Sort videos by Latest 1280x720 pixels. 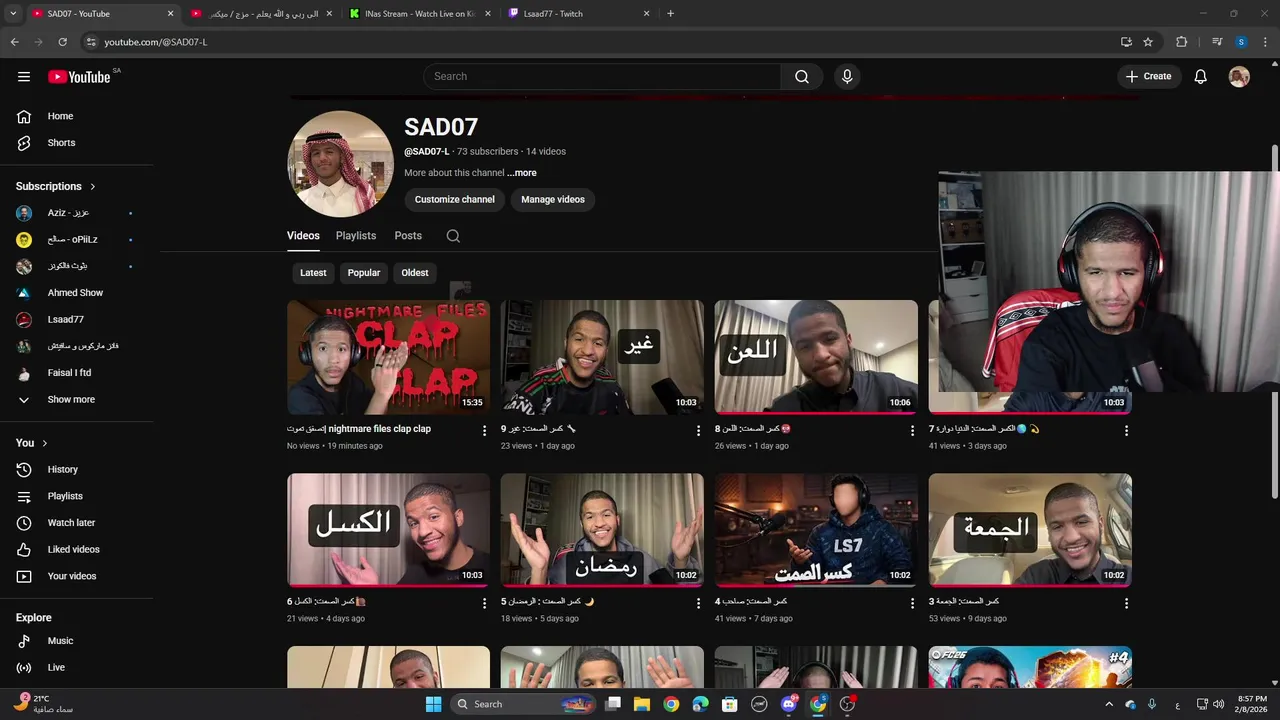[x=313, y=273]
